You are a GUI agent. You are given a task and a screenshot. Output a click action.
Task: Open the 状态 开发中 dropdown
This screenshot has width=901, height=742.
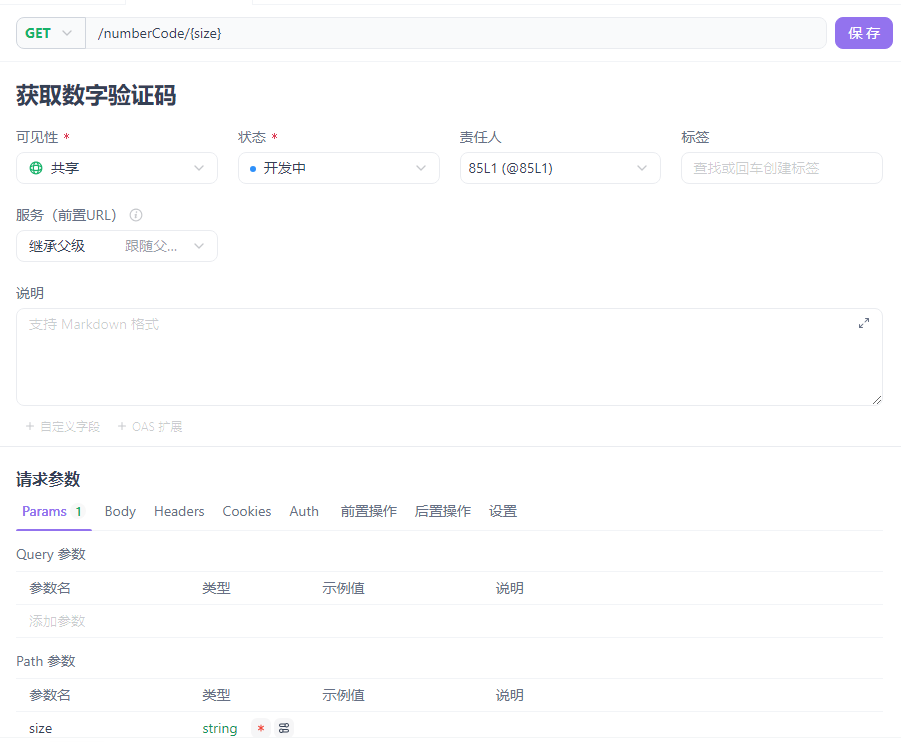coord(338,167)
